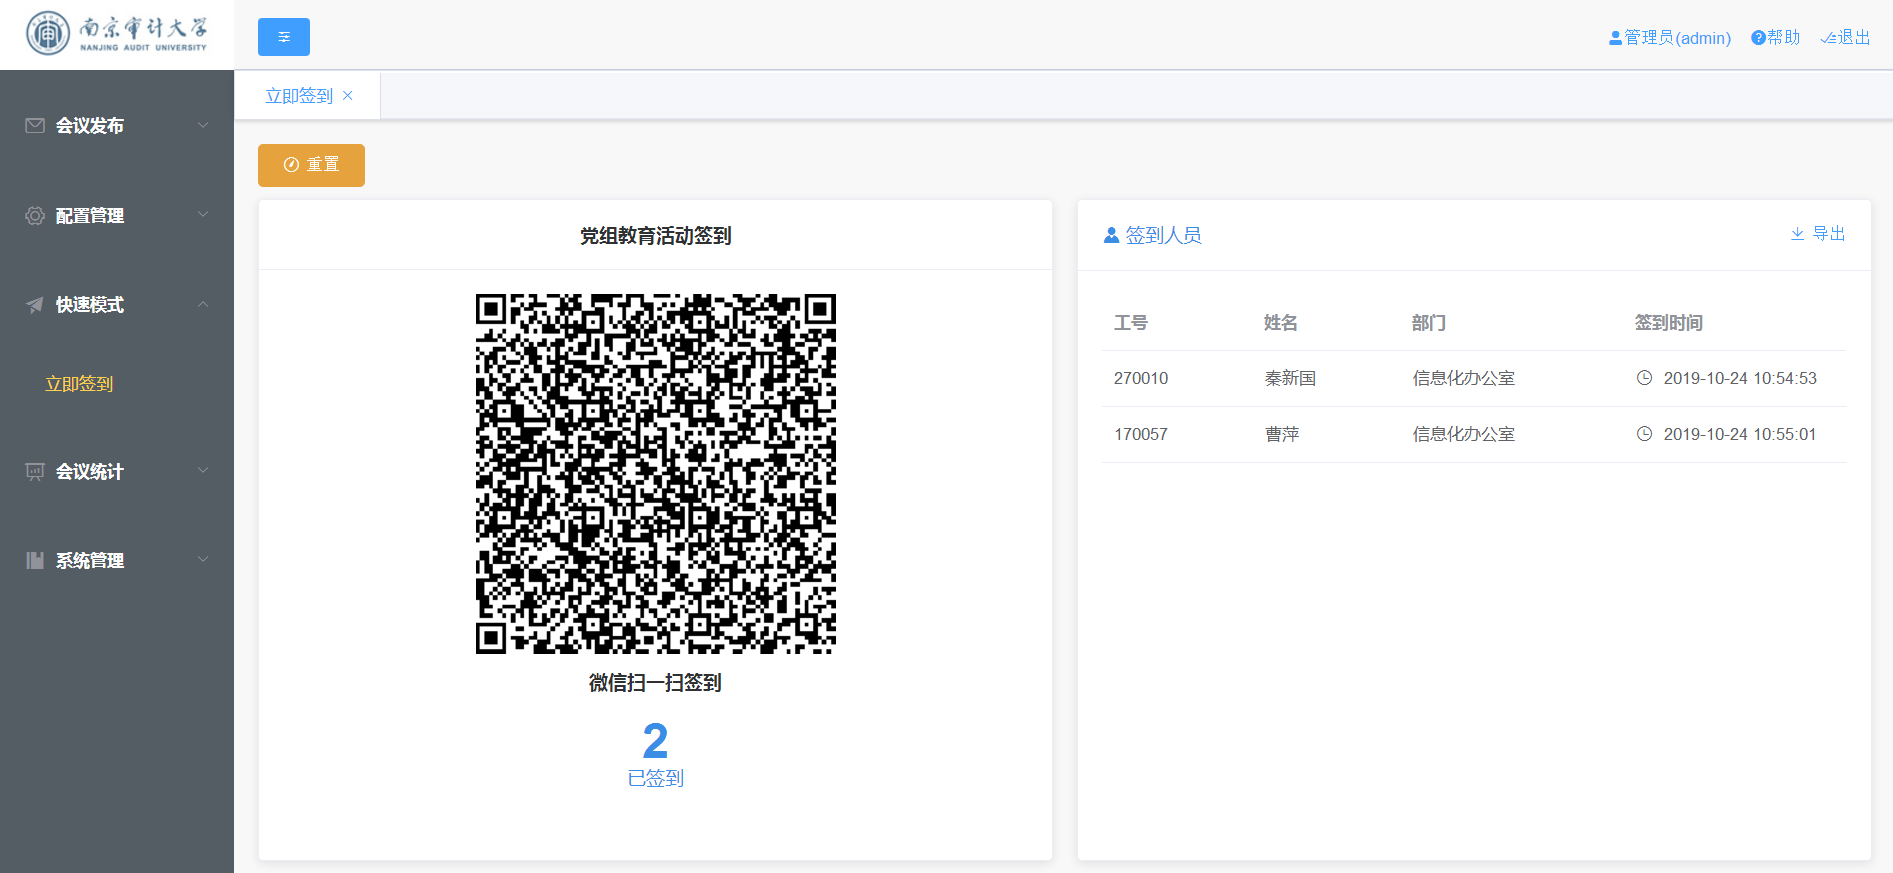This screenshot has height=873, width=1893.
Task: Open the 配置管理 sidebar menu
Action: click(x=117, y=215)
